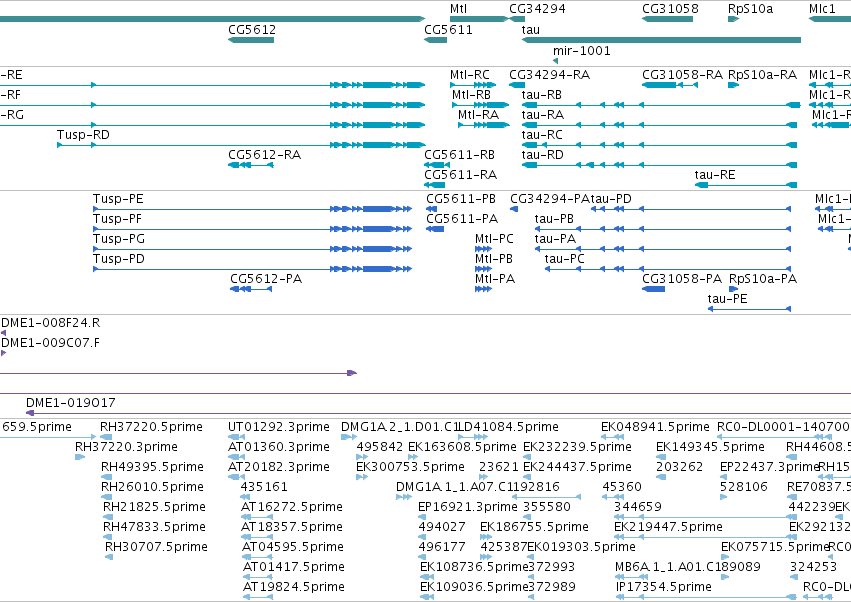
Task: Select the EK300753.5prime EST
Action: (361, 477)
